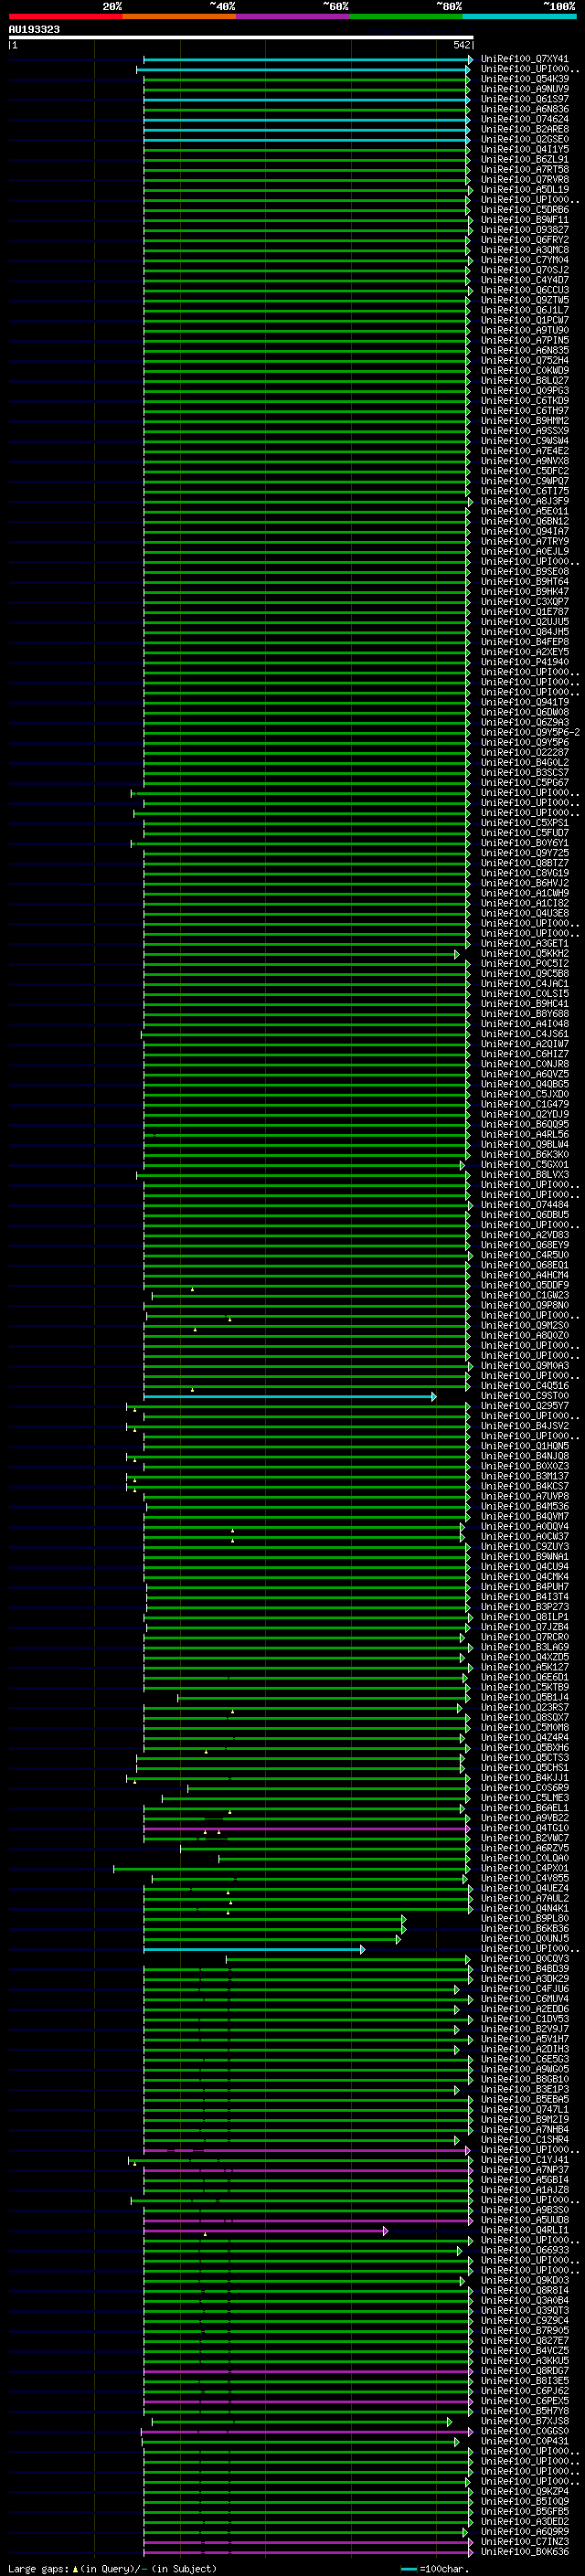585x2576 pixels.
Task: Select the UniRef100_Q8ILP1 label
Action: 525,1617
